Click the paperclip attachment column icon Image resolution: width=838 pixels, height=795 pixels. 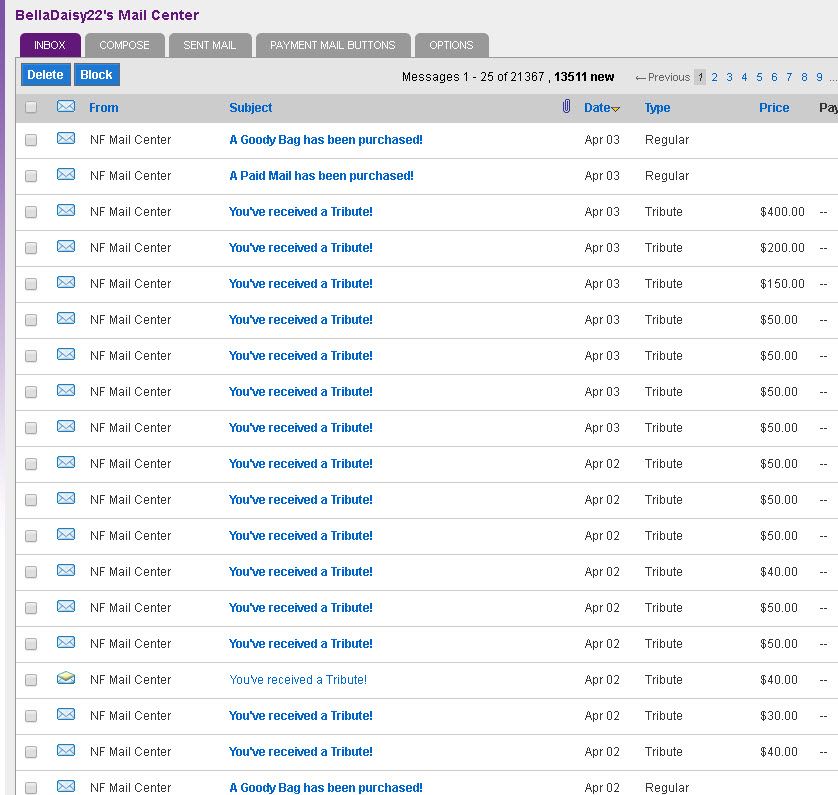click(x=567, y=106)
